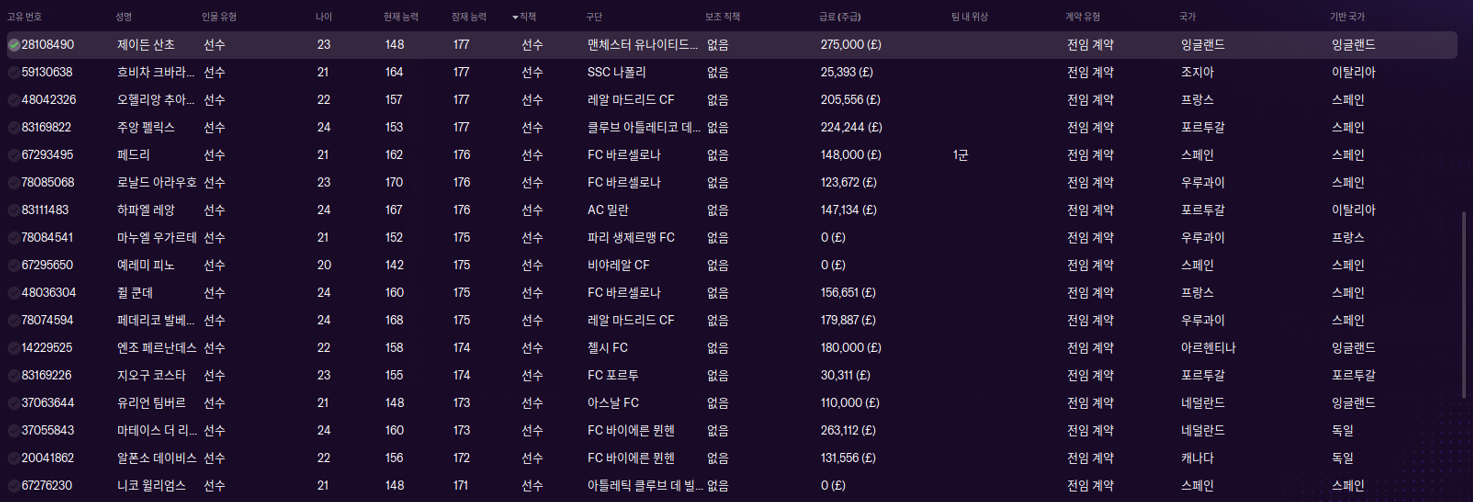
Task: Tick the selection circle for ID 48042326
Action: (x=14, y=100)
